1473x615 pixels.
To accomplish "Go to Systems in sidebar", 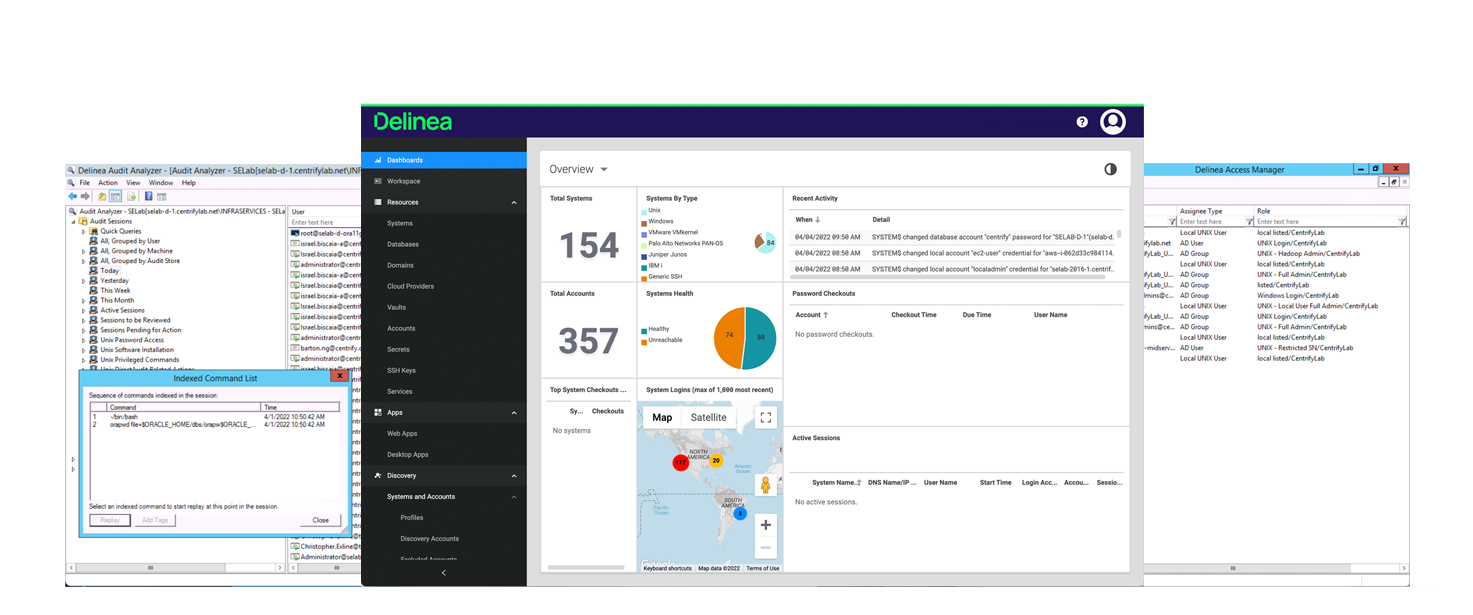I will (x=400, y=223).
